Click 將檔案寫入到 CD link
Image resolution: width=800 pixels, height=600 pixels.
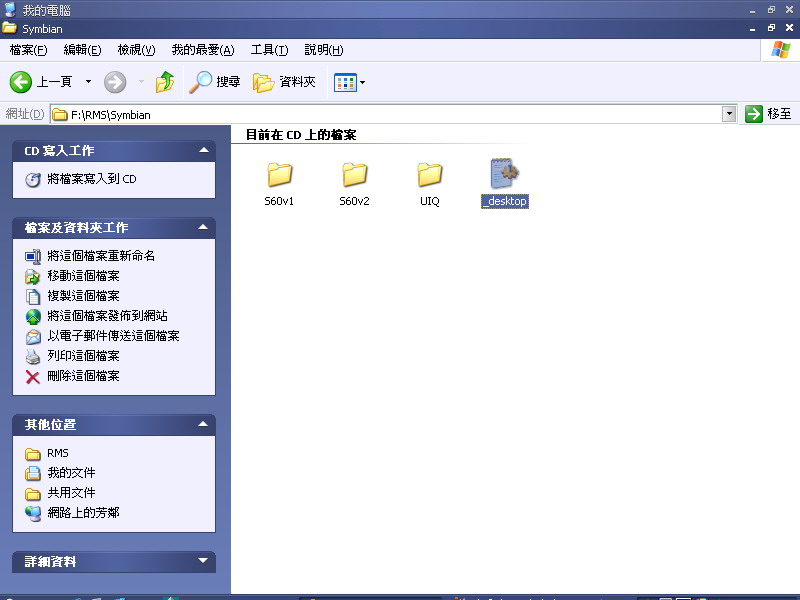[92, 179]
